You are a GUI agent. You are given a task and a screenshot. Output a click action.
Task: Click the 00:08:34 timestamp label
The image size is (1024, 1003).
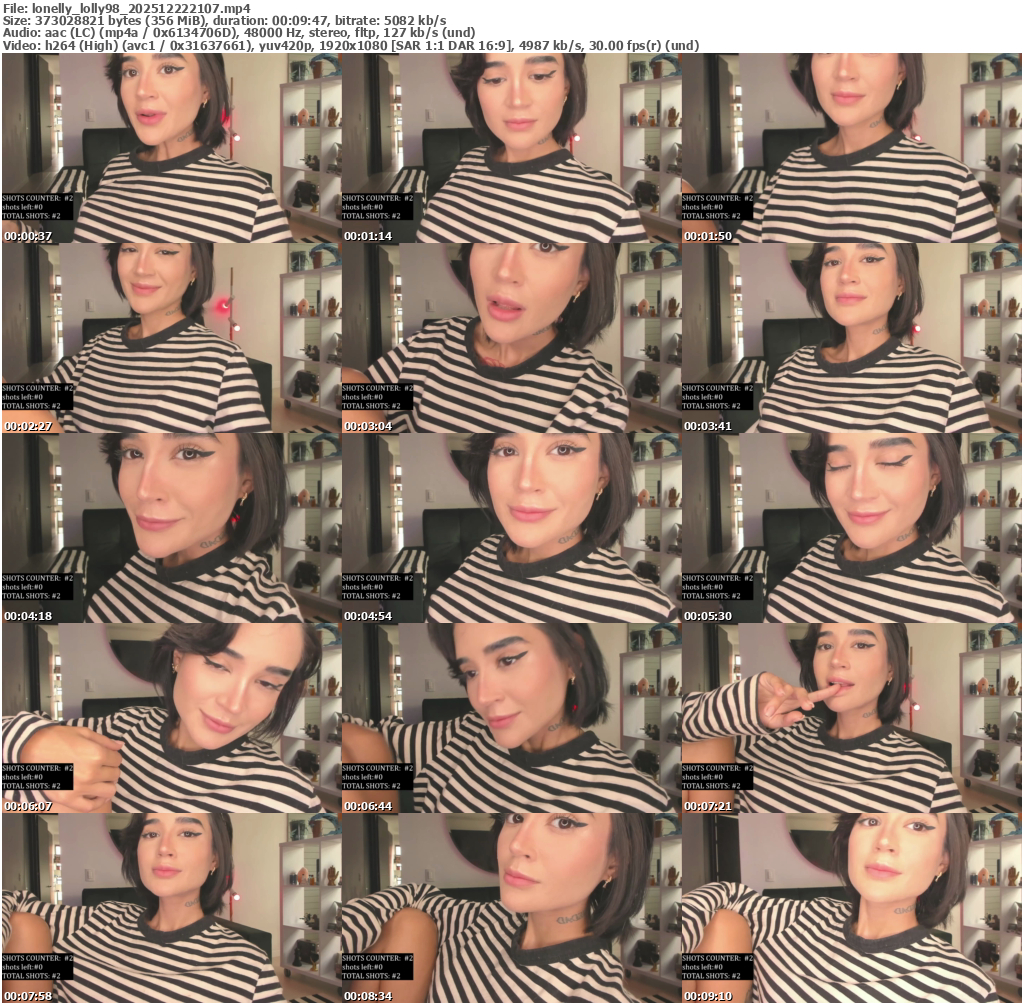(x=368, y=996)
